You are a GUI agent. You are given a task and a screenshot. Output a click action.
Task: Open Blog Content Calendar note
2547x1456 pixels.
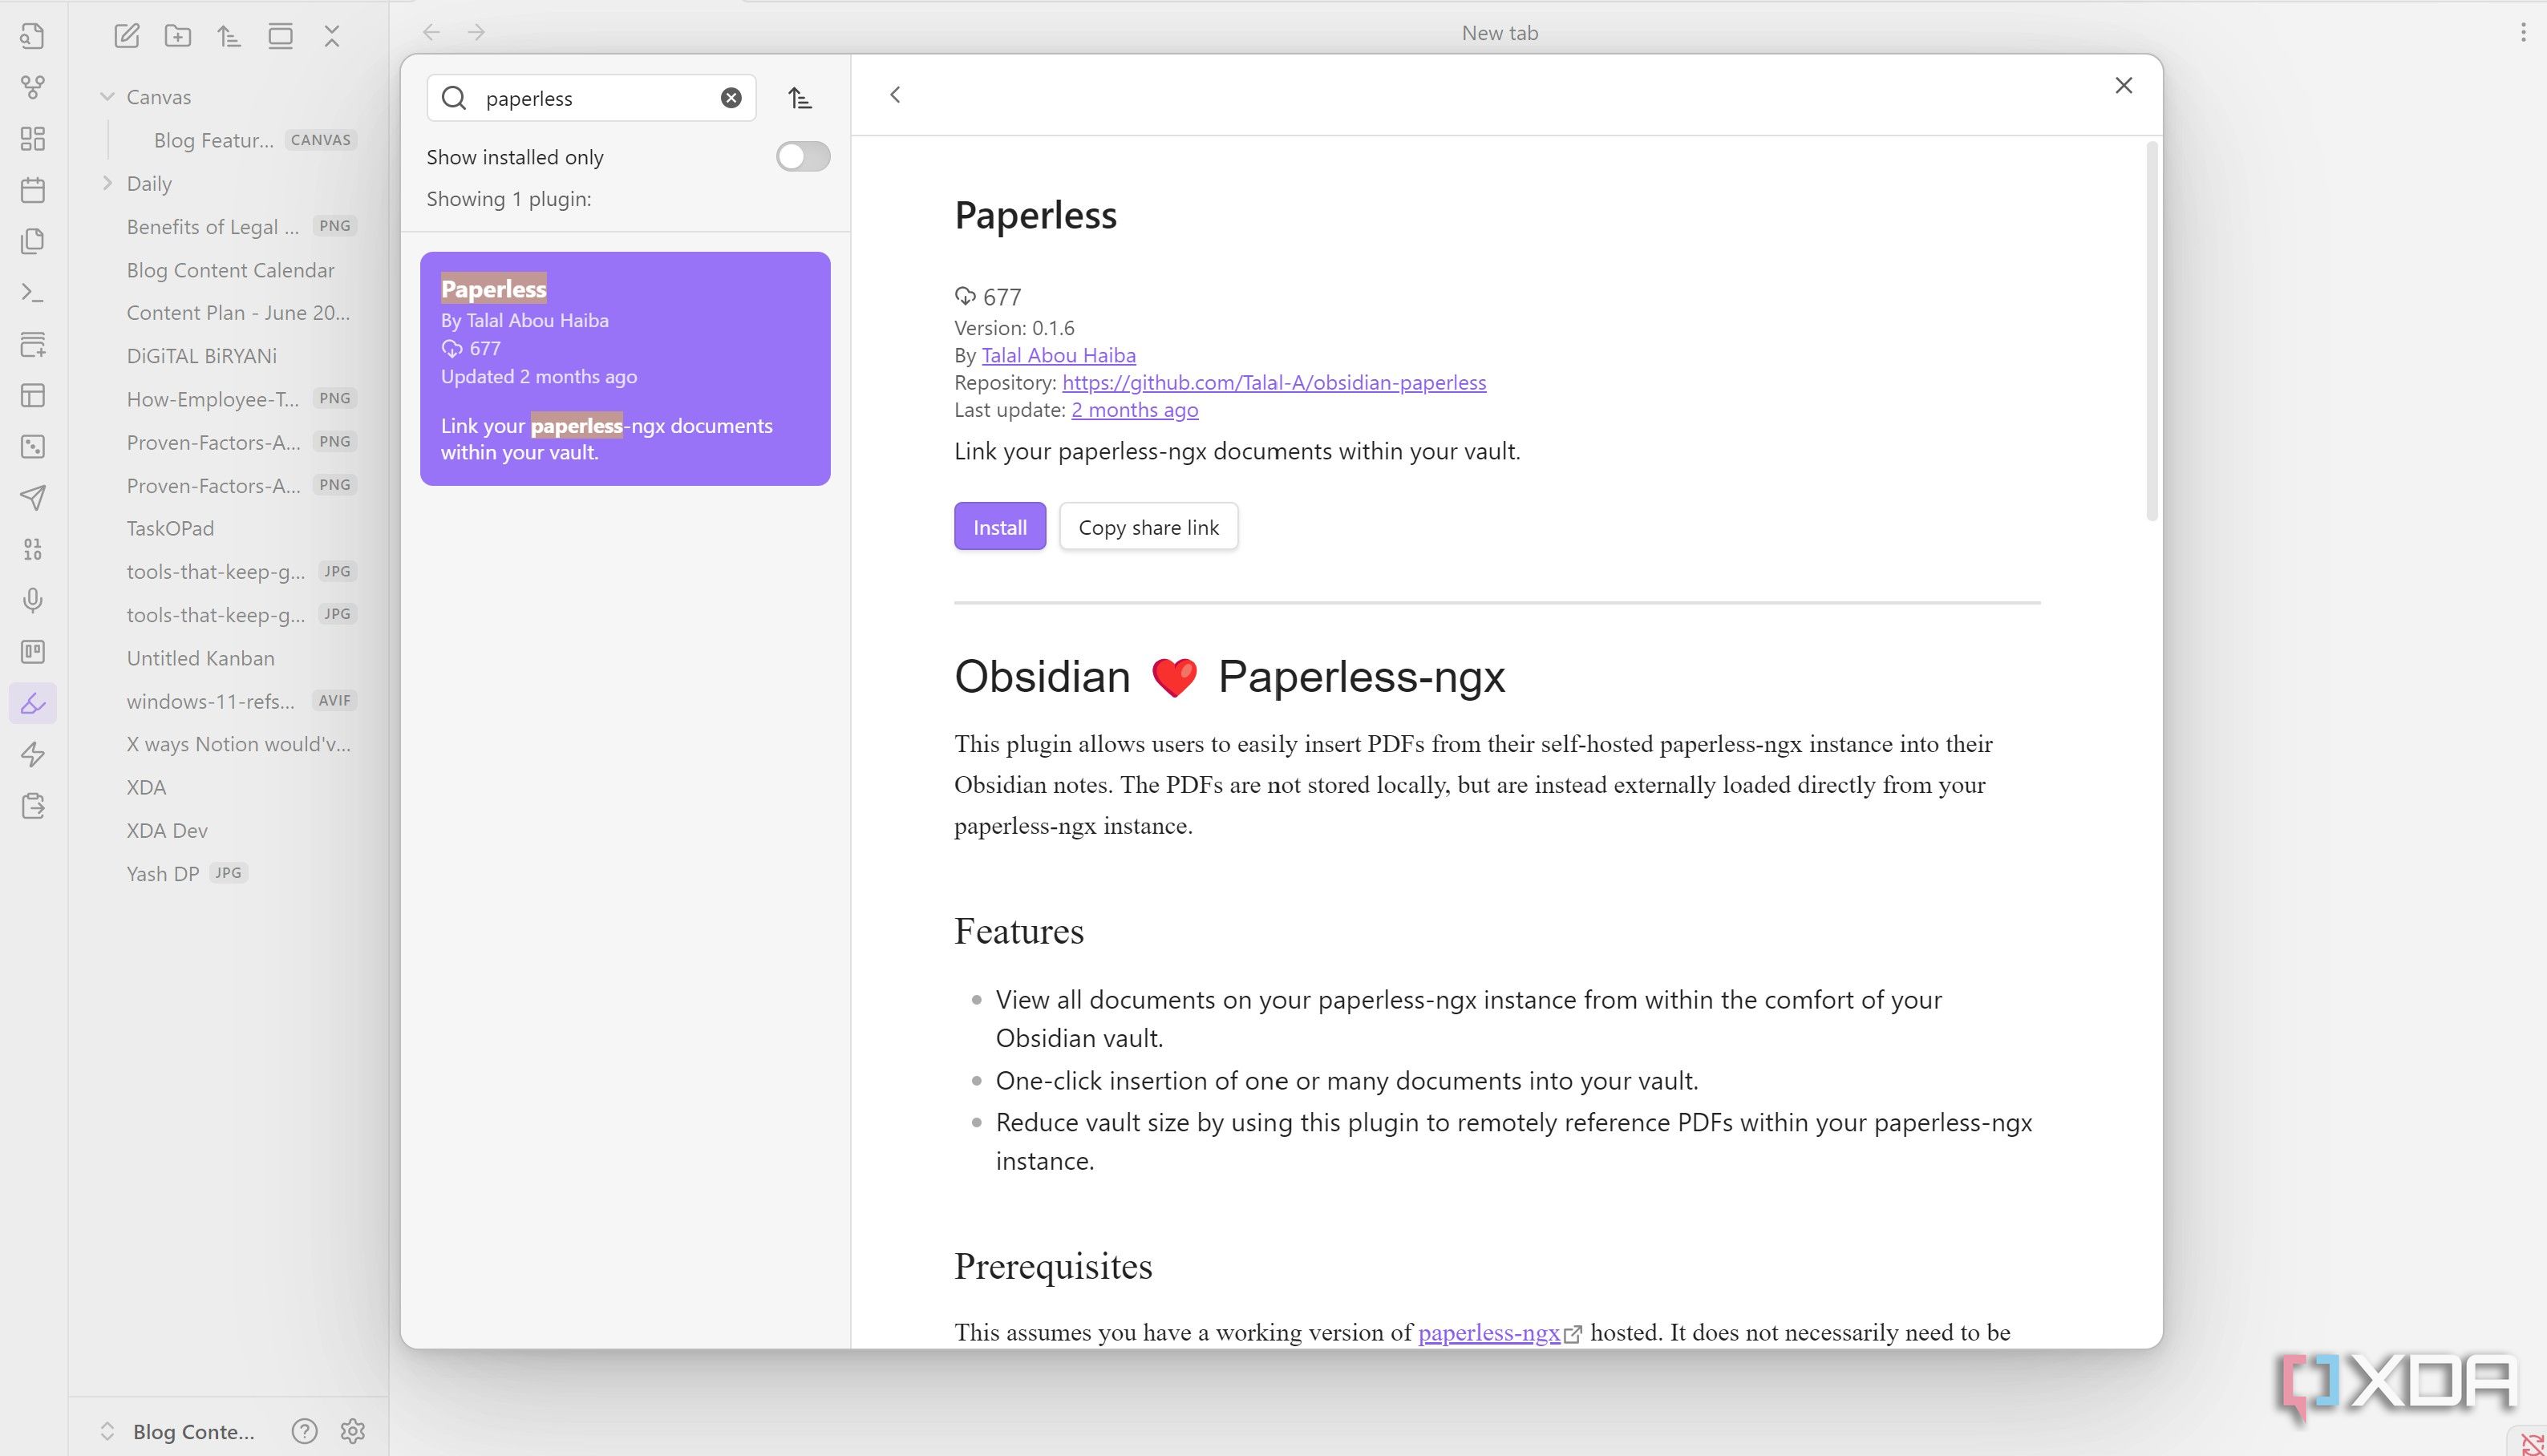point(230,270)
